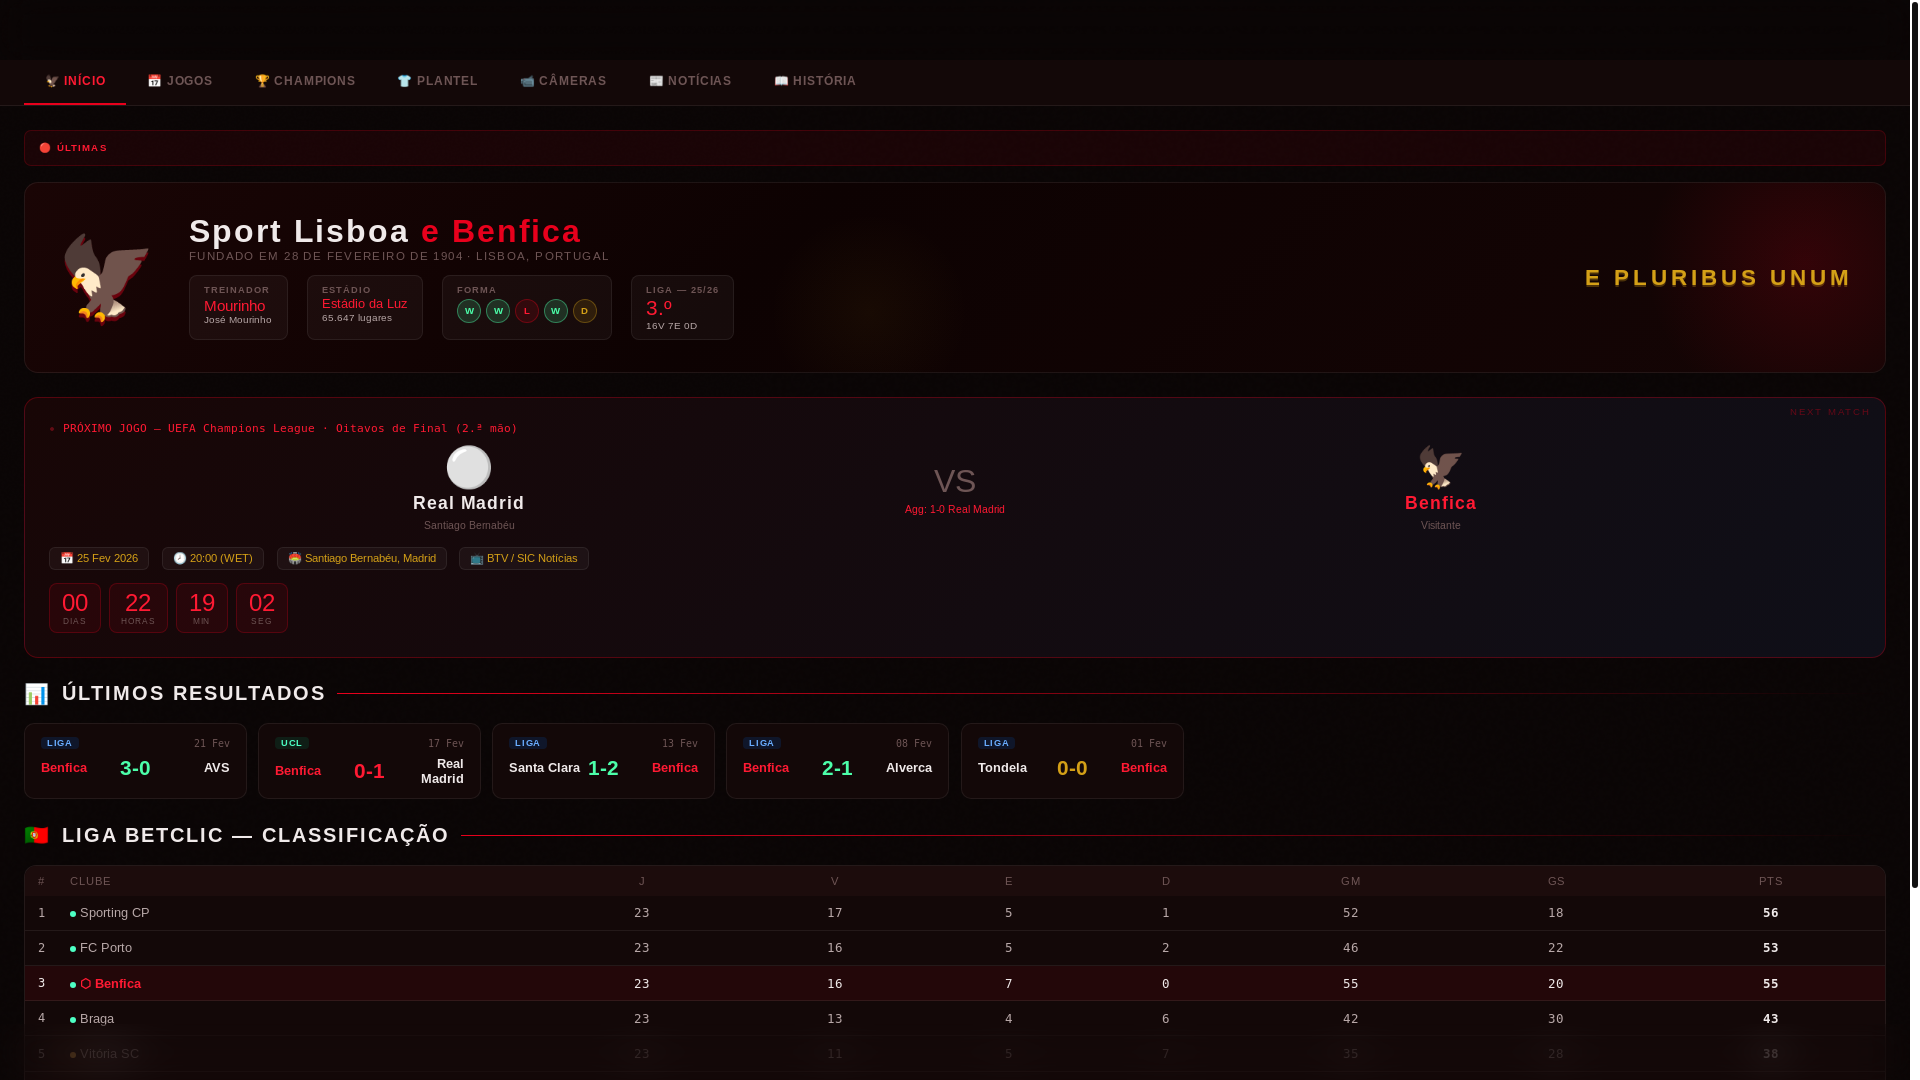Click the E PLURIBUS UNUM motto

1718,278
